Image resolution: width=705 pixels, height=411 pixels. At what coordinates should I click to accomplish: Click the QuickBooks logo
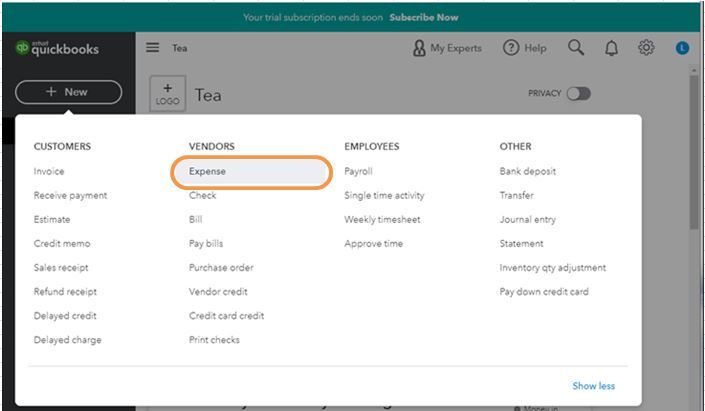point(57,48)
